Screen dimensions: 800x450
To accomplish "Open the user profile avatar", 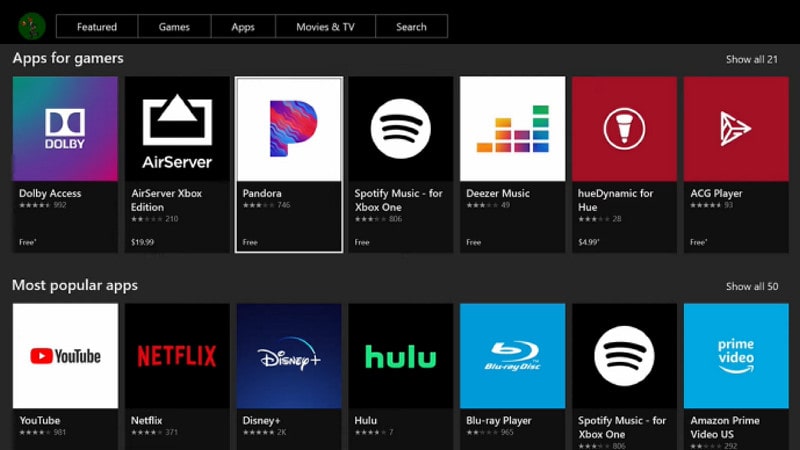I will point(32,26).
